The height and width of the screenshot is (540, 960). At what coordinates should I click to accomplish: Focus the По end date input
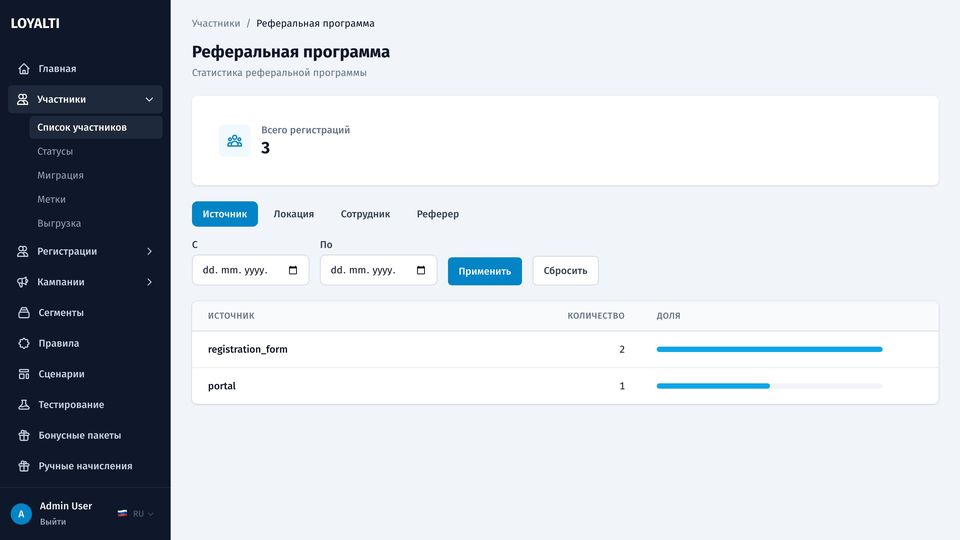pyautogui.click(x=378, y=270)
